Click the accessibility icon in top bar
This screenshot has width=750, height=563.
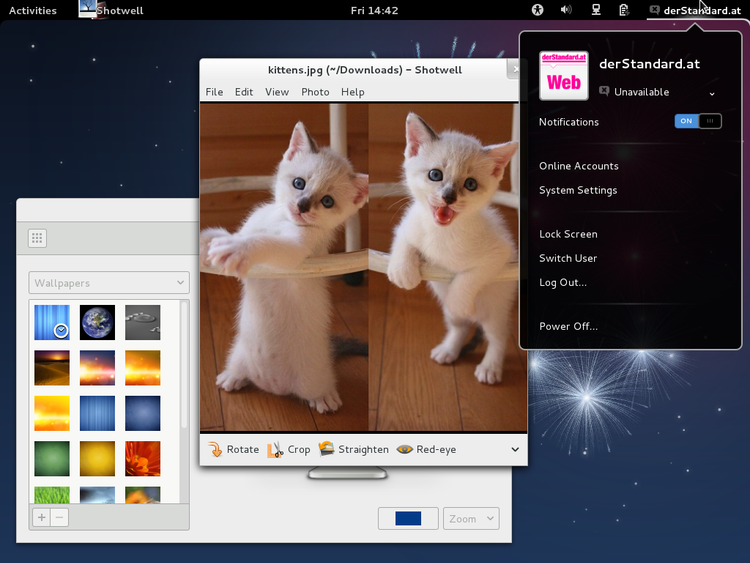pyautogui.click(x=537, y=10)
